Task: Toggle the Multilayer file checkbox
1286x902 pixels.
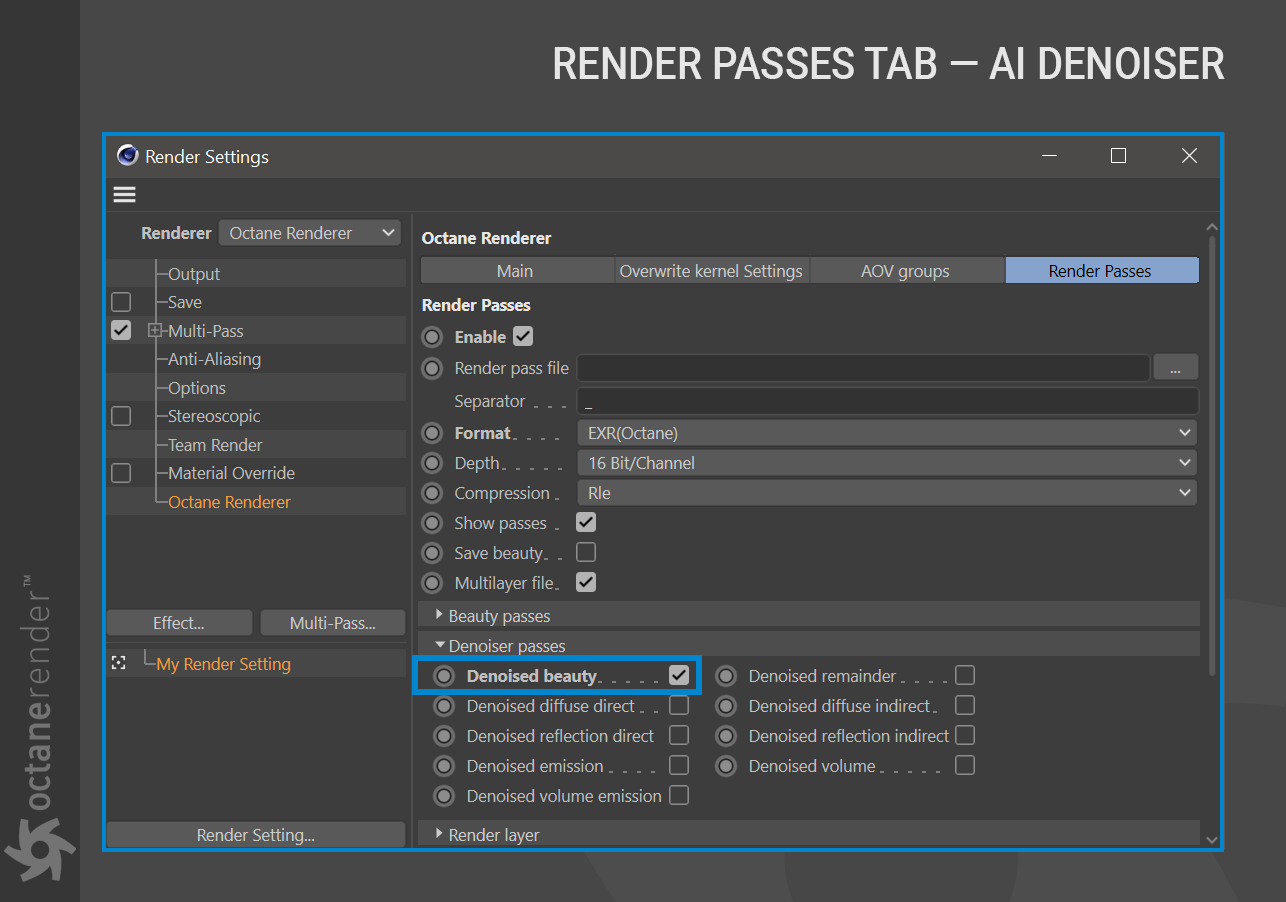Action: pyautogui.click(x=586, y=582)
